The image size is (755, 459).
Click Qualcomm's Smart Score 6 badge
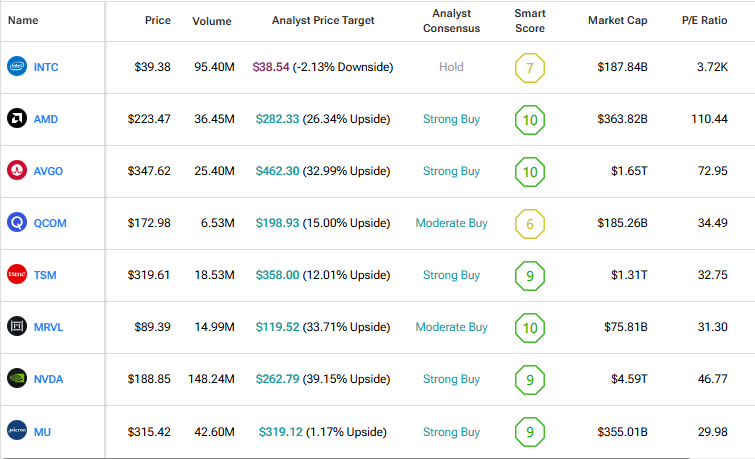(529, 224)
